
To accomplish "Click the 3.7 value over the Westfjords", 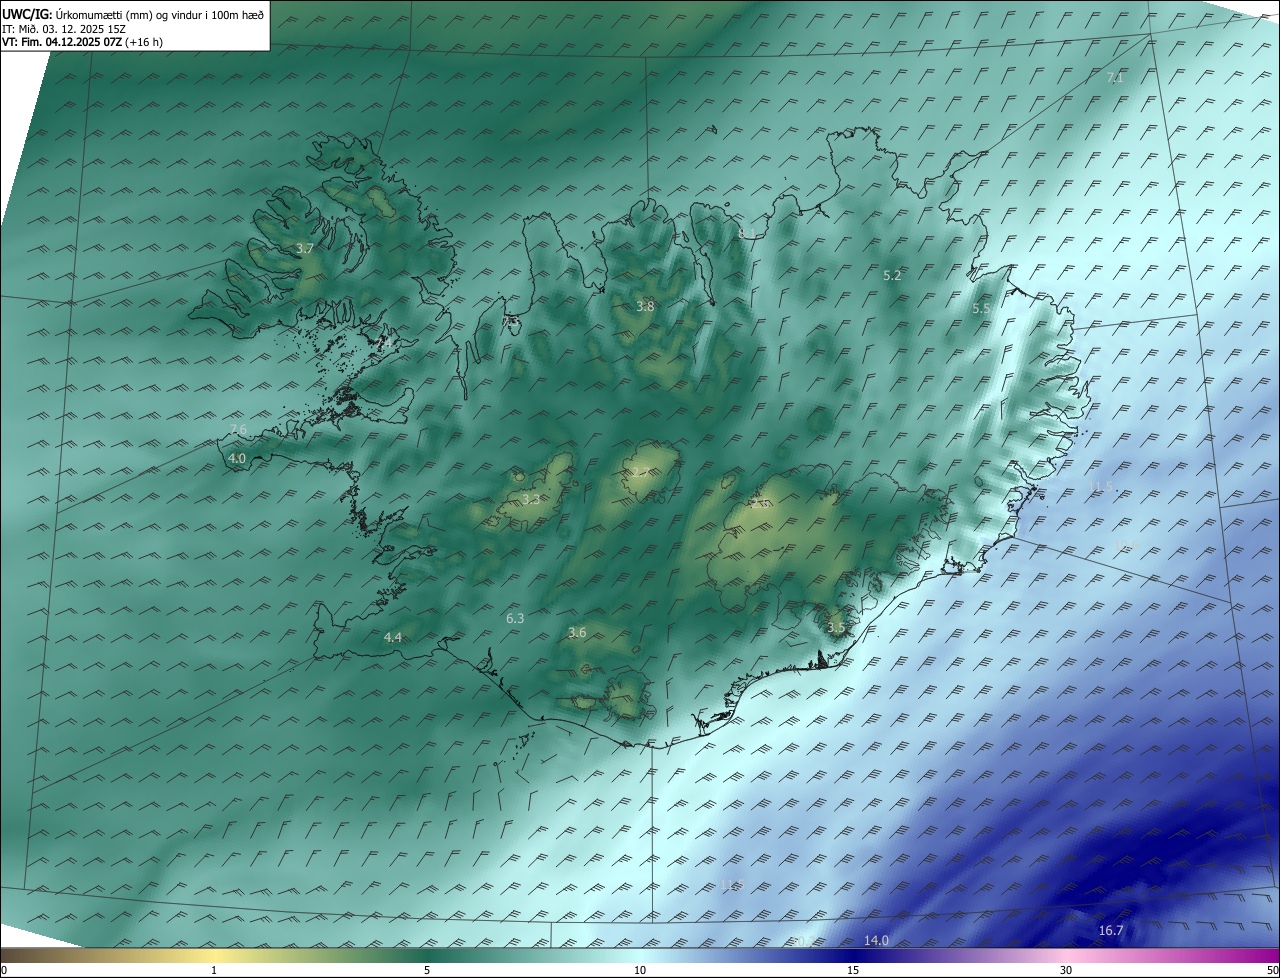I will tap(305, 248).
